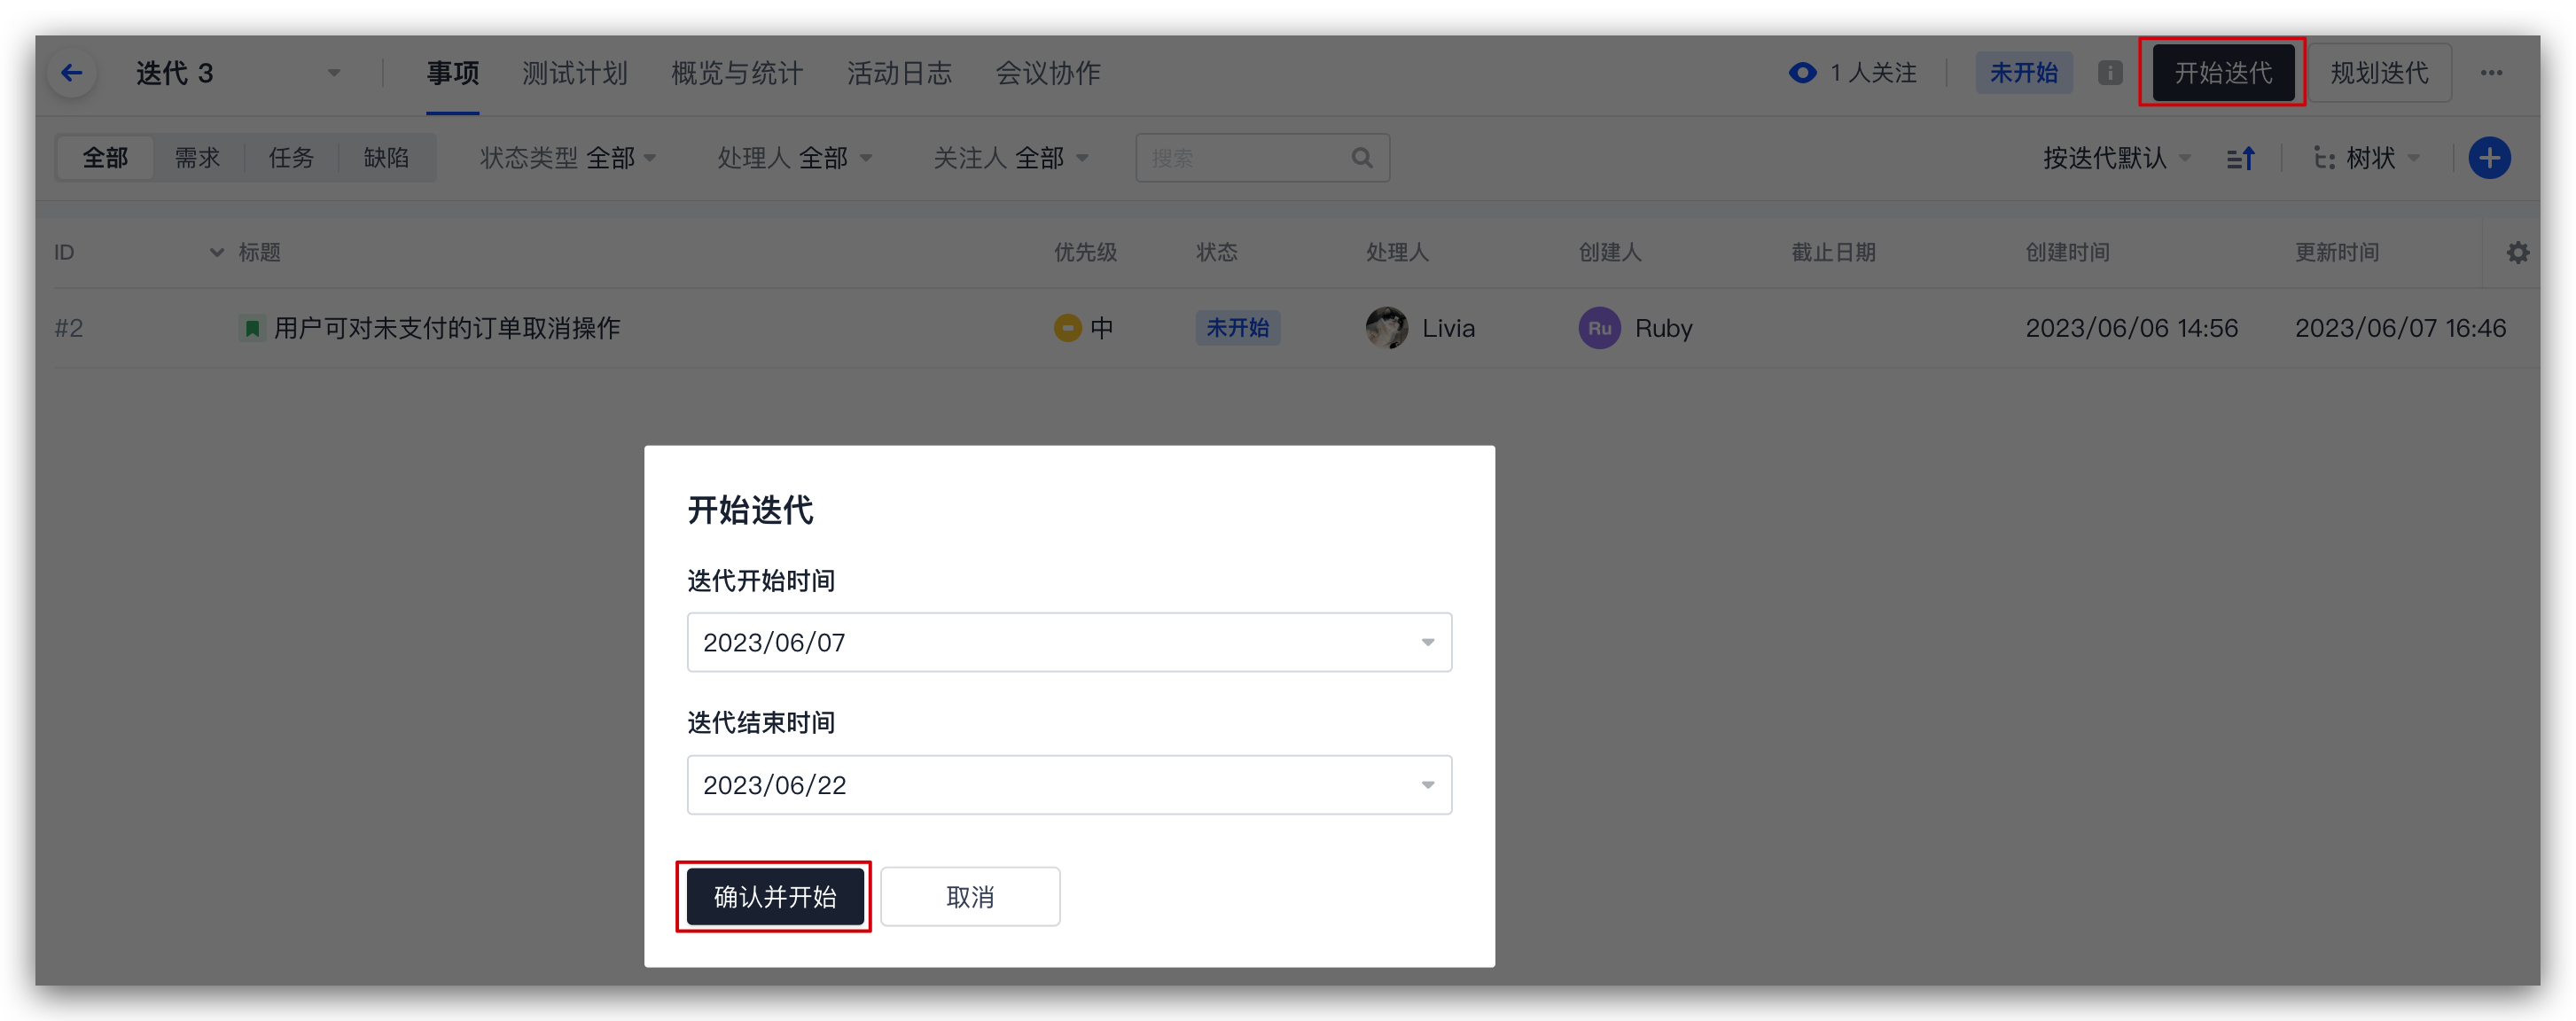Open the table column settings gear
The image size is (2576, 1021).
(x=2517, y=253)
